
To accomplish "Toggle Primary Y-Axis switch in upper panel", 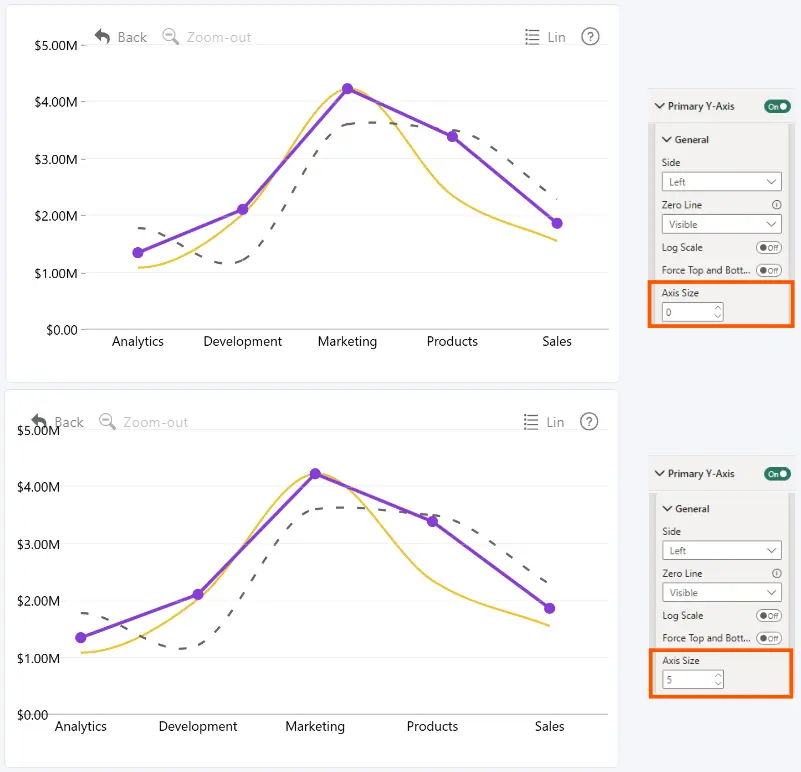I will click(x=777, y=106).
